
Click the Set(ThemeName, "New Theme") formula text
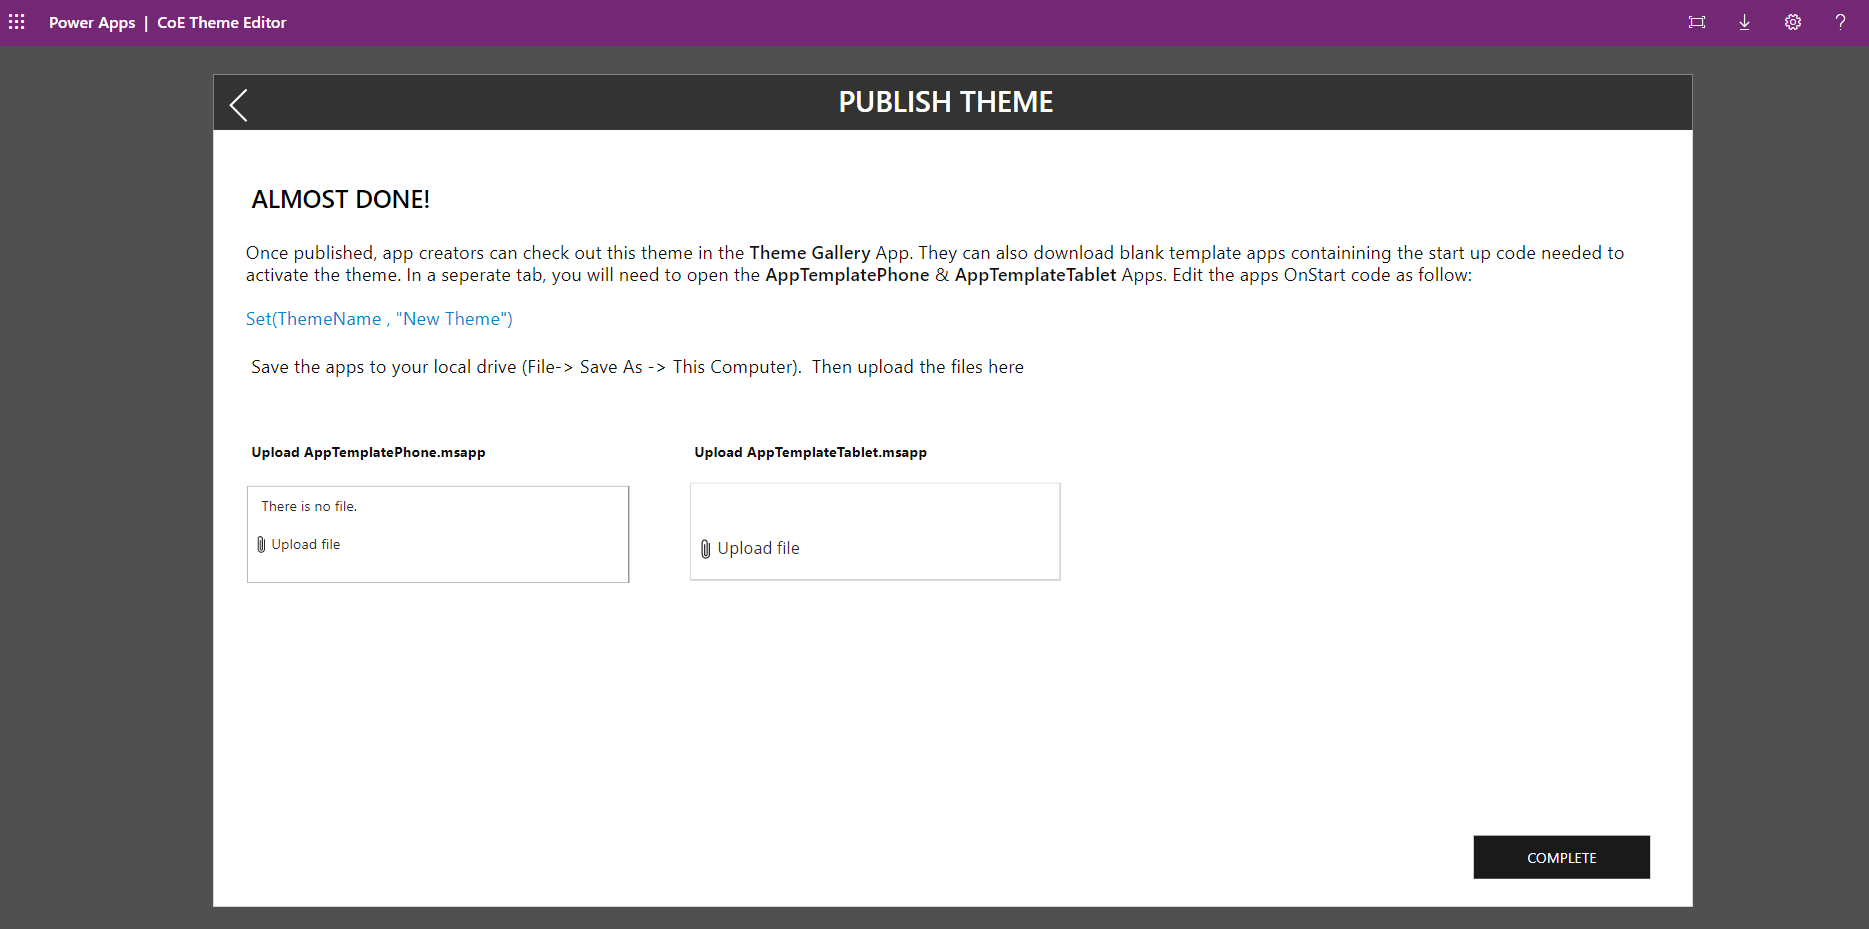click(379, 319)
